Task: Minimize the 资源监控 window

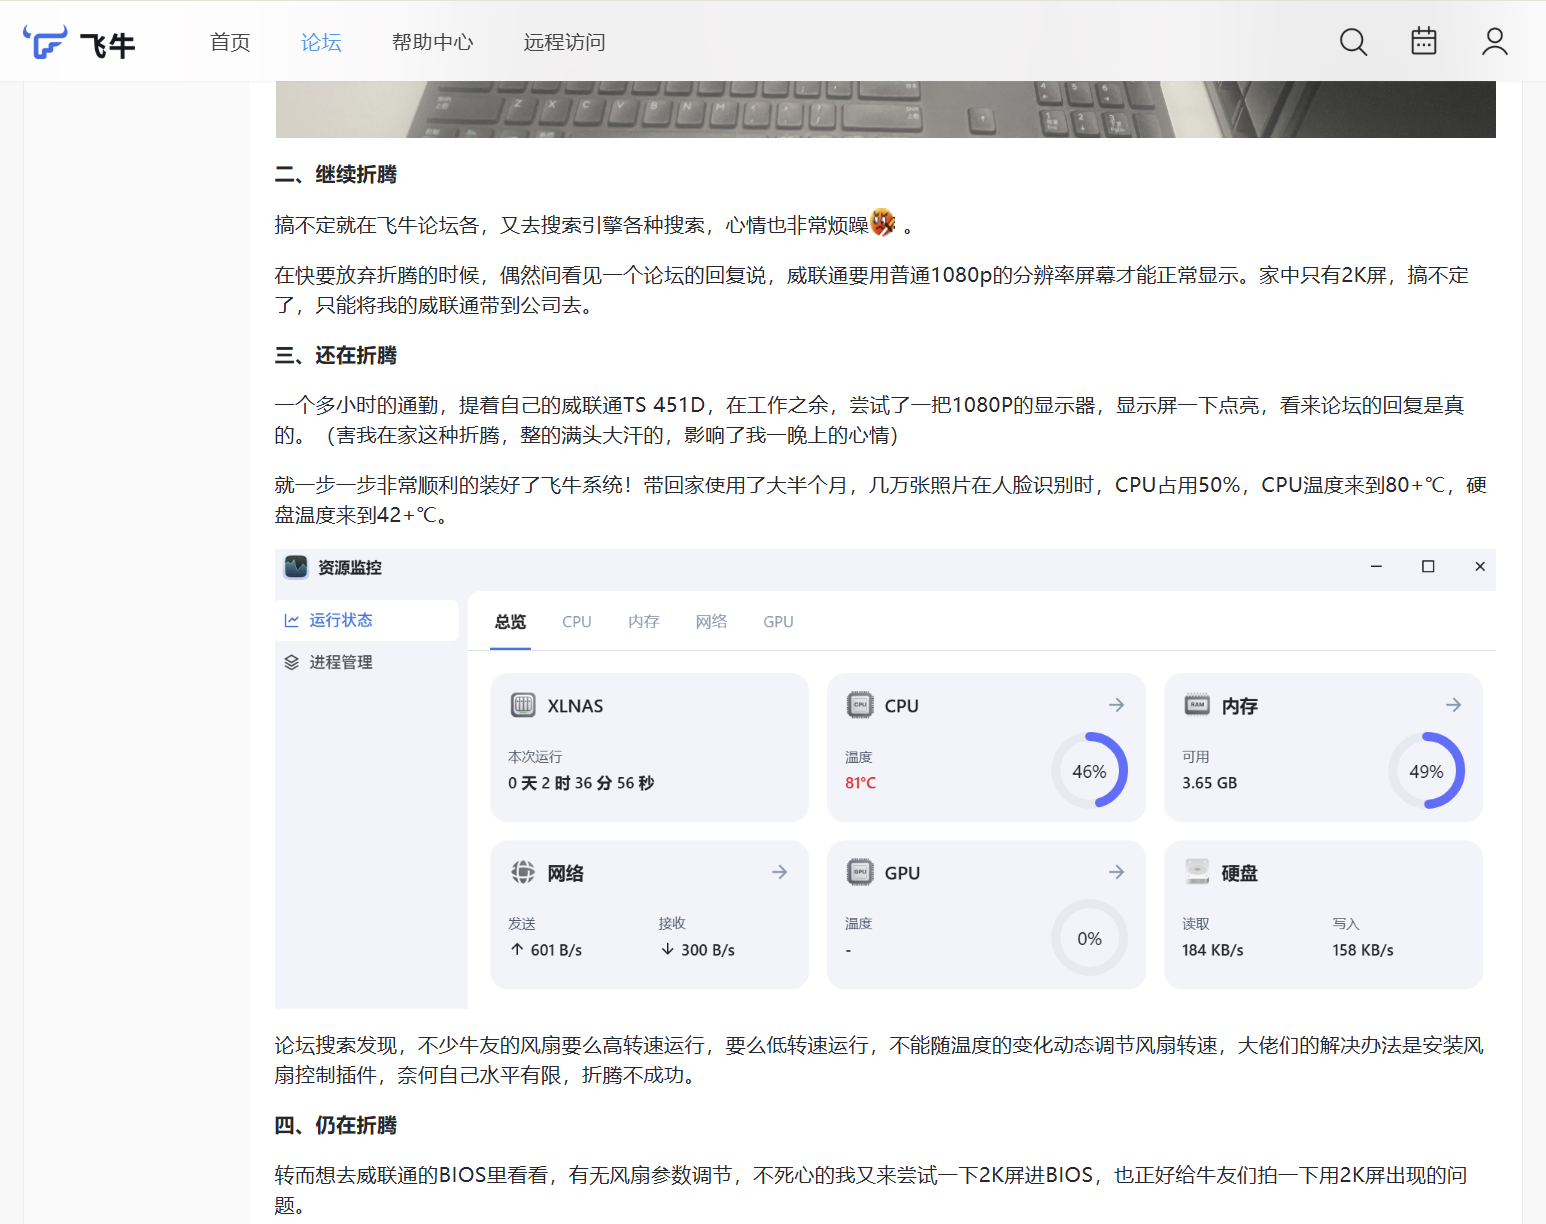Action: click(1376, 567)
